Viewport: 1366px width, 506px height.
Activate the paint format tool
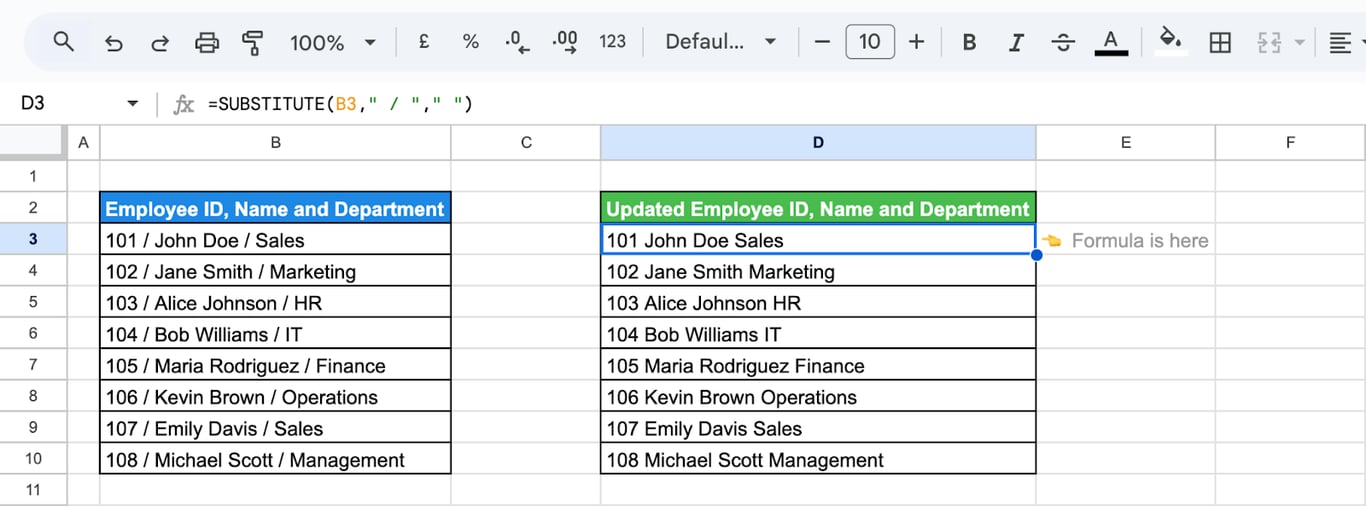coord(253,42)
